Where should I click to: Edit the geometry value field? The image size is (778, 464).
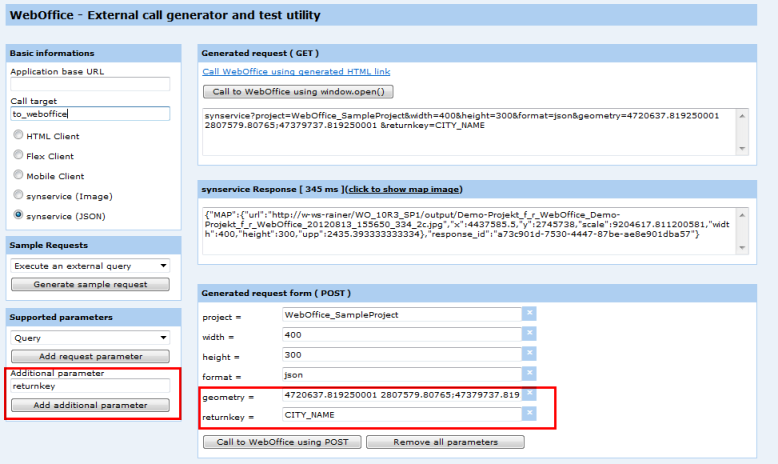(x=402, y=395)
